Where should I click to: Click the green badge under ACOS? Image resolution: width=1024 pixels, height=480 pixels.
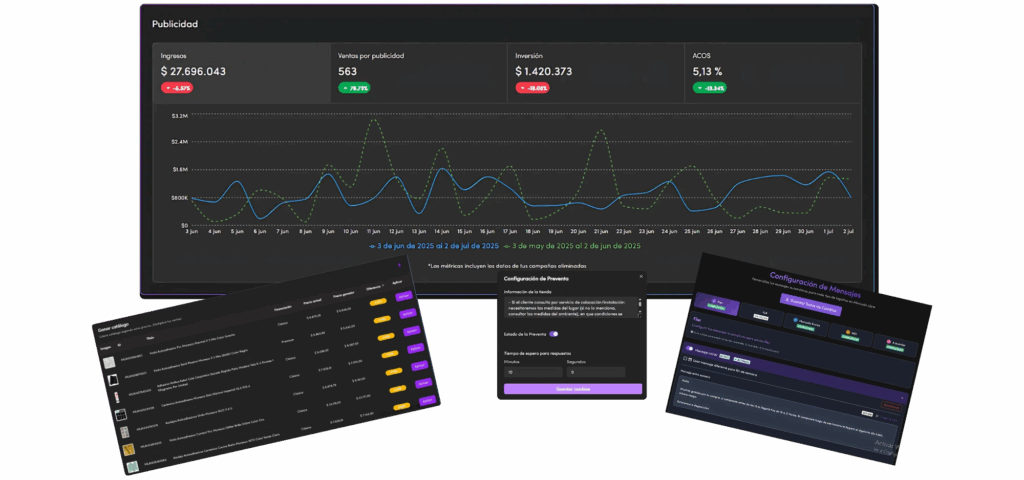709,88
